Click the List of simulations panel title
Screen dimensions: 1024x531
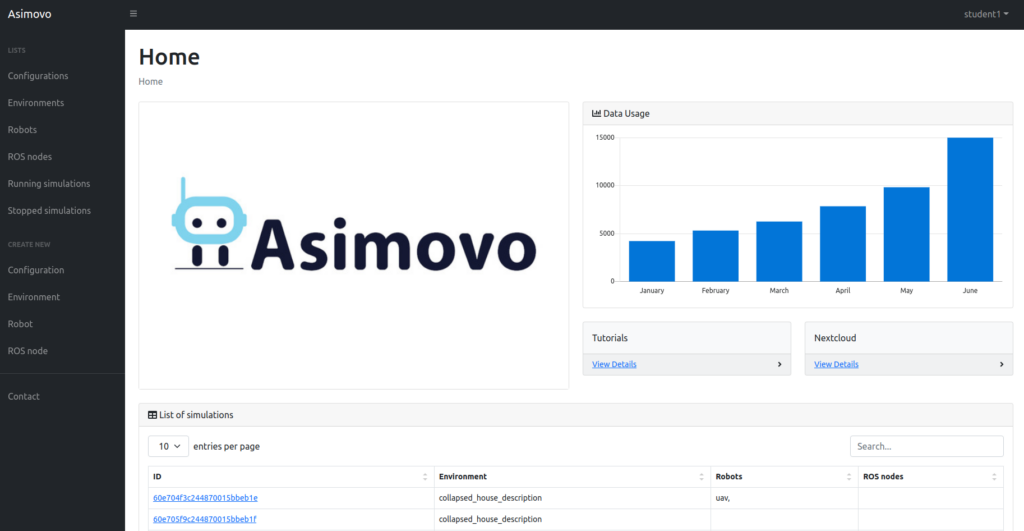[196, 415]
